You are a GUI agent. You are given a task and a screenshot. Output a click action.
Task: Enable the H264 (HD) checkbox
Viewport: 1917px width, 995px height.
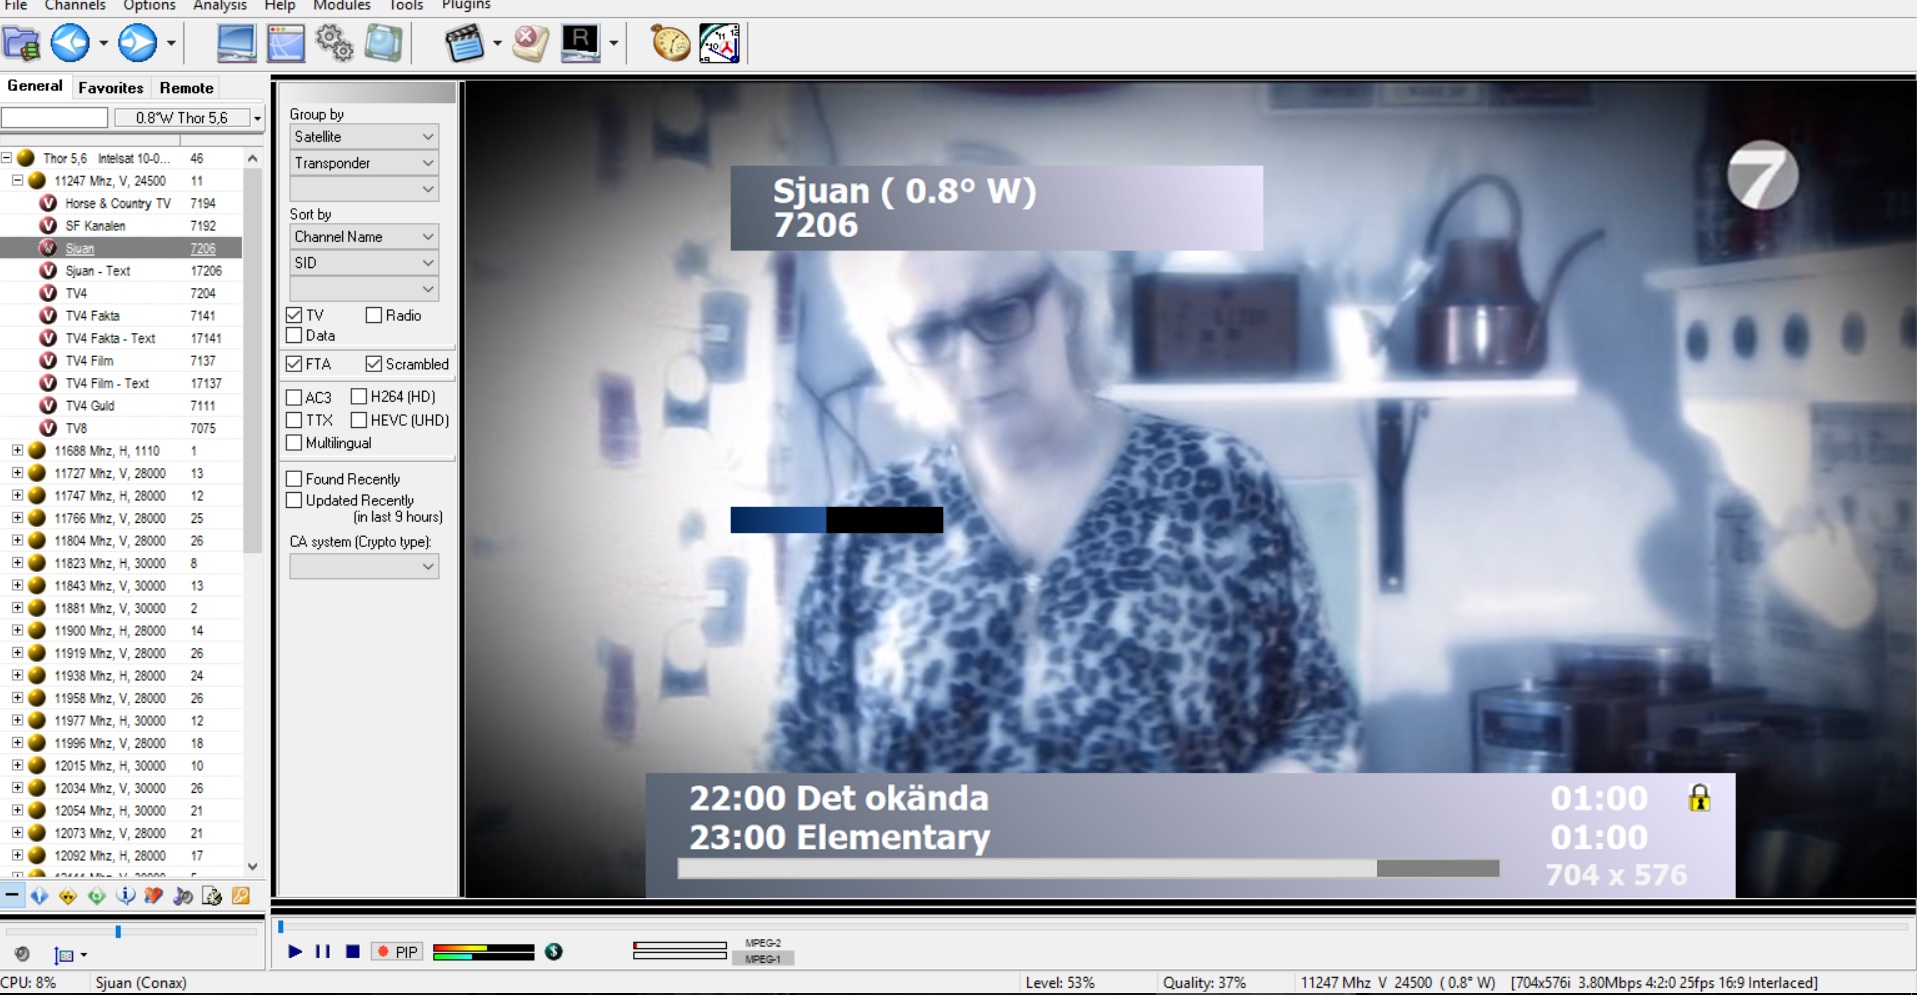point(359,397)
